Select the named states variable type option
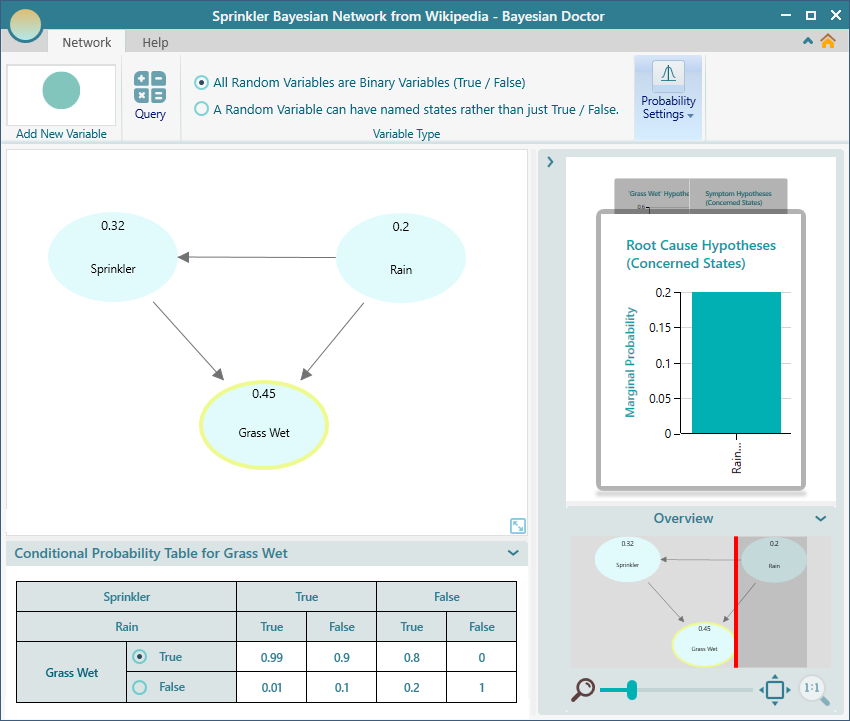The height and width of the screenshot is (721, 850). pos(202,109)
